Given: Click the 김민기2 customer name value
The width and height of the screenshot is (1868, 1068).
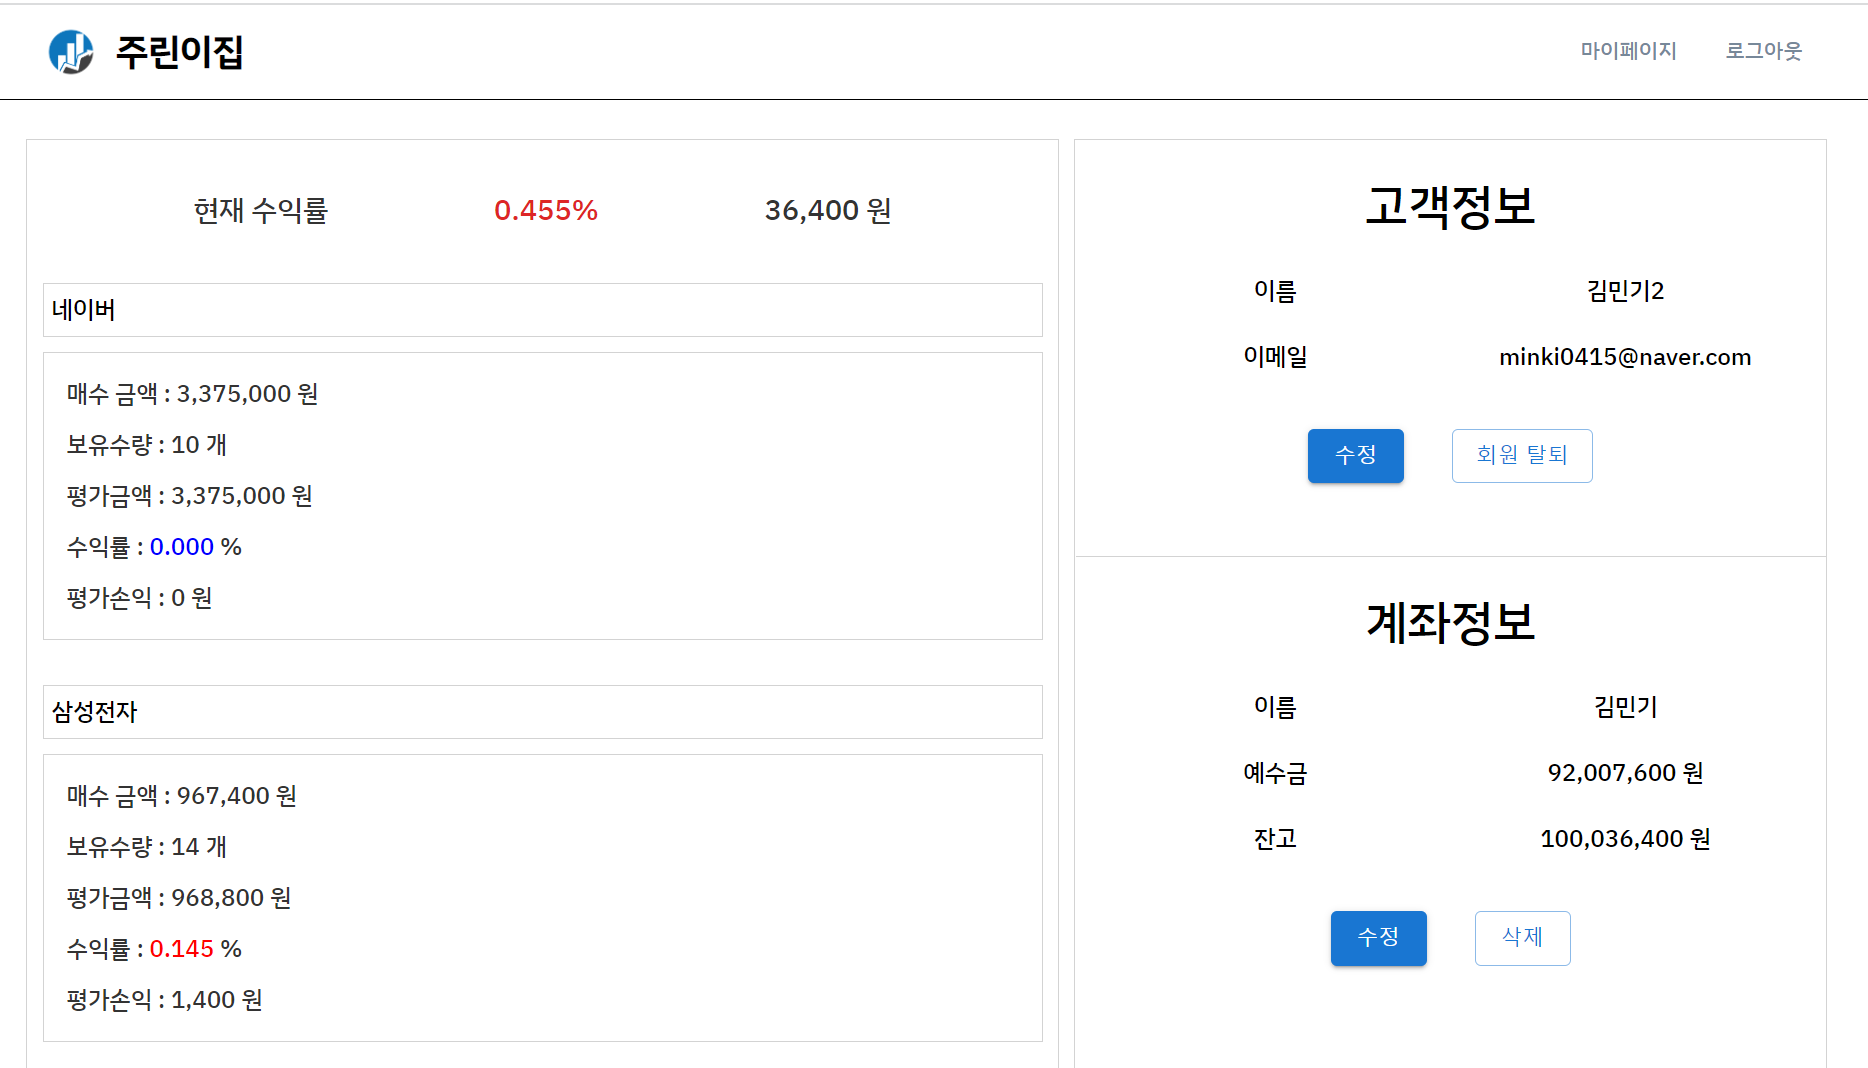Looking at the screenshot, I should point(1624,291).
